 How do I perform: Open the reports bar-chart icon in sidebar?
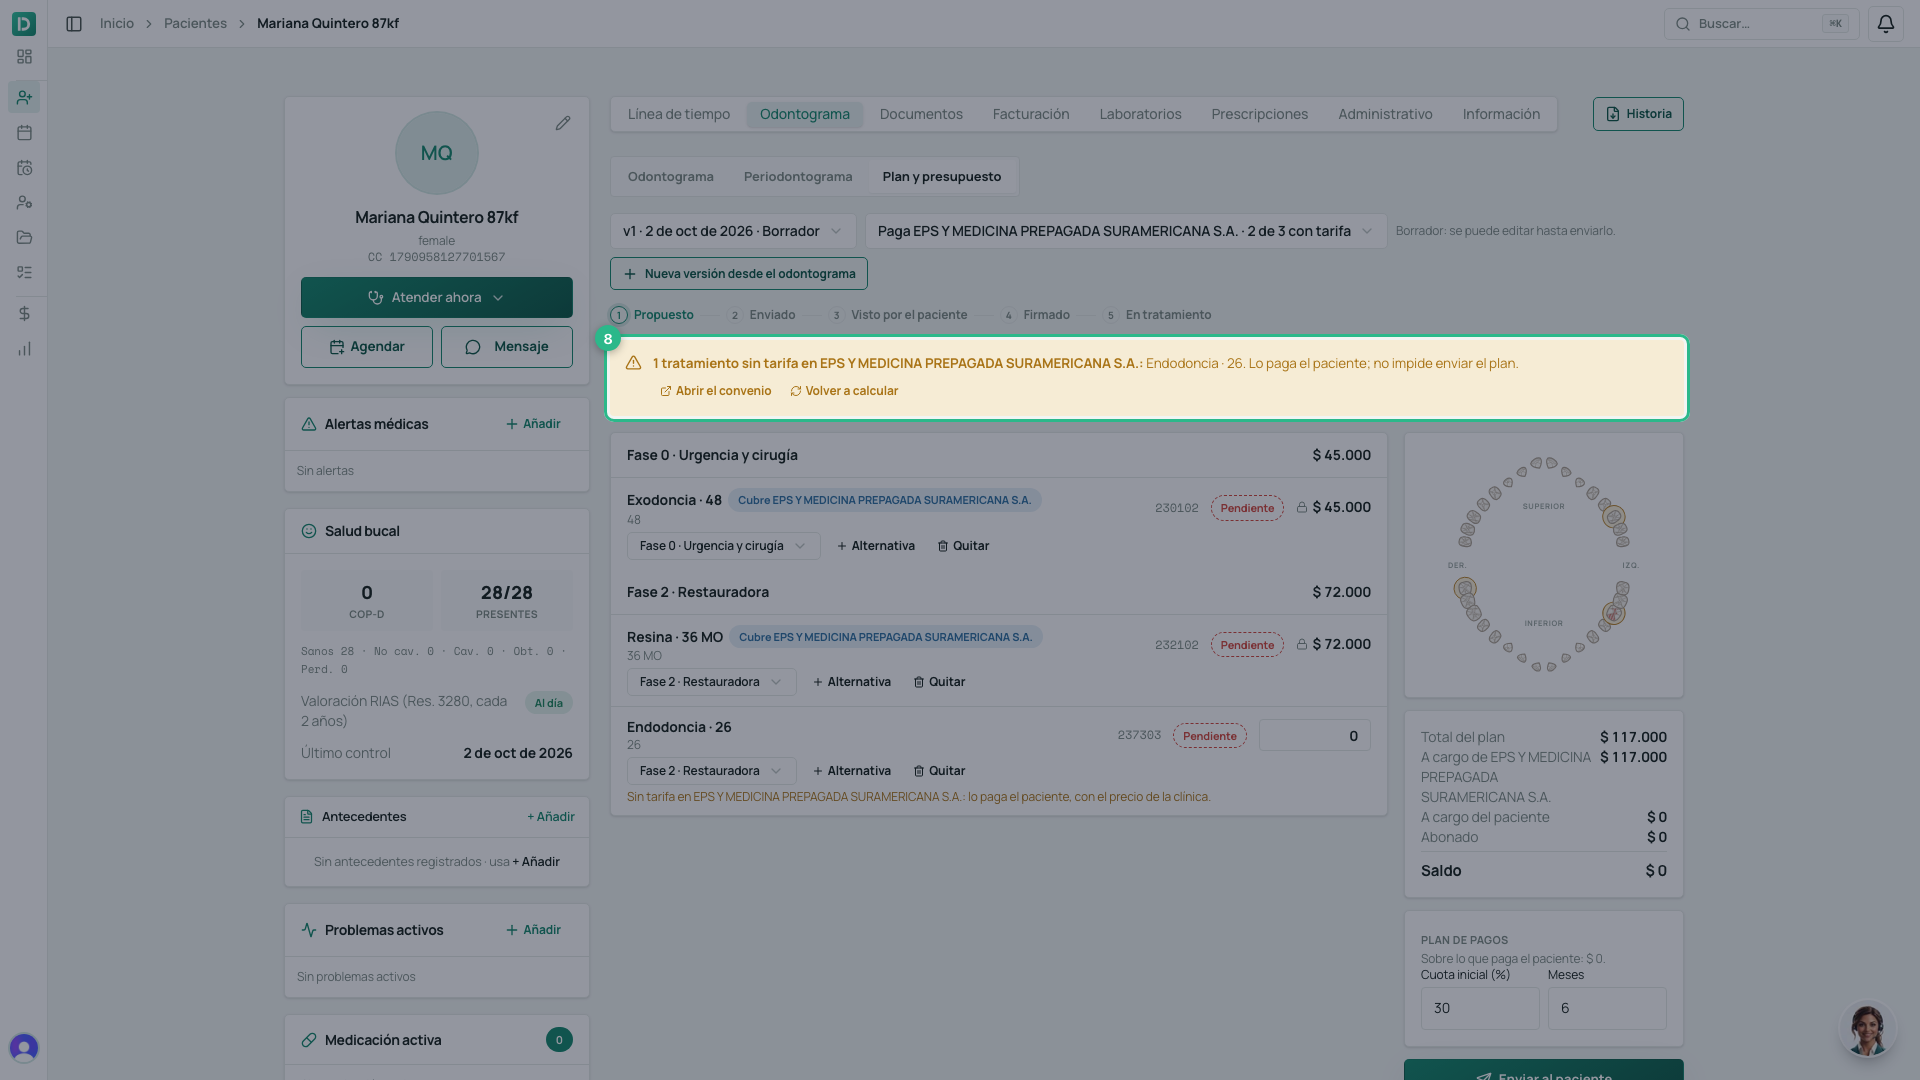click(x=24, y=349)
